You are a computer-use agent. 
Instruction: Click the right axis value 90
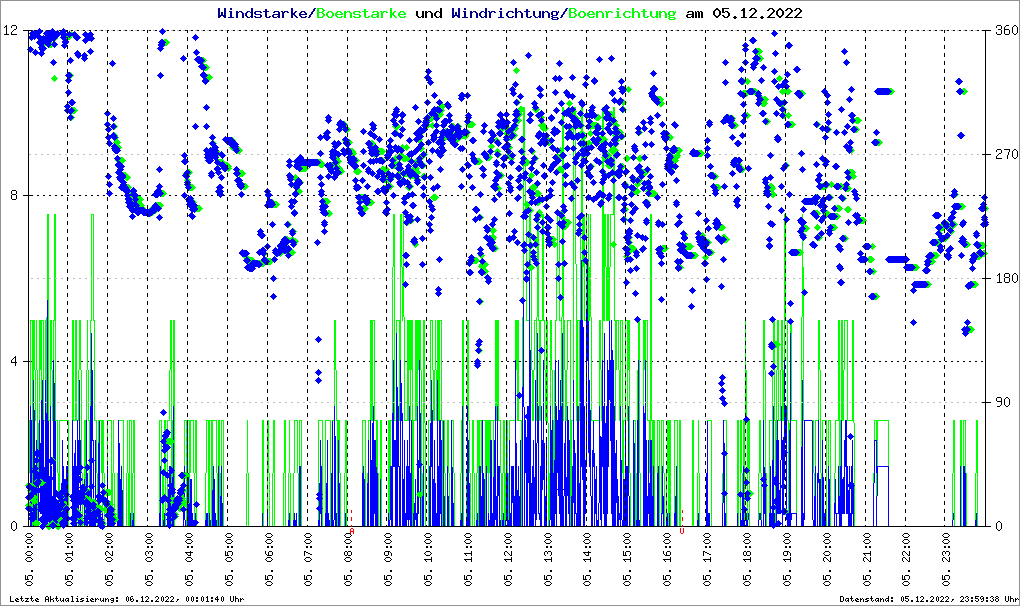(1003, 403)
